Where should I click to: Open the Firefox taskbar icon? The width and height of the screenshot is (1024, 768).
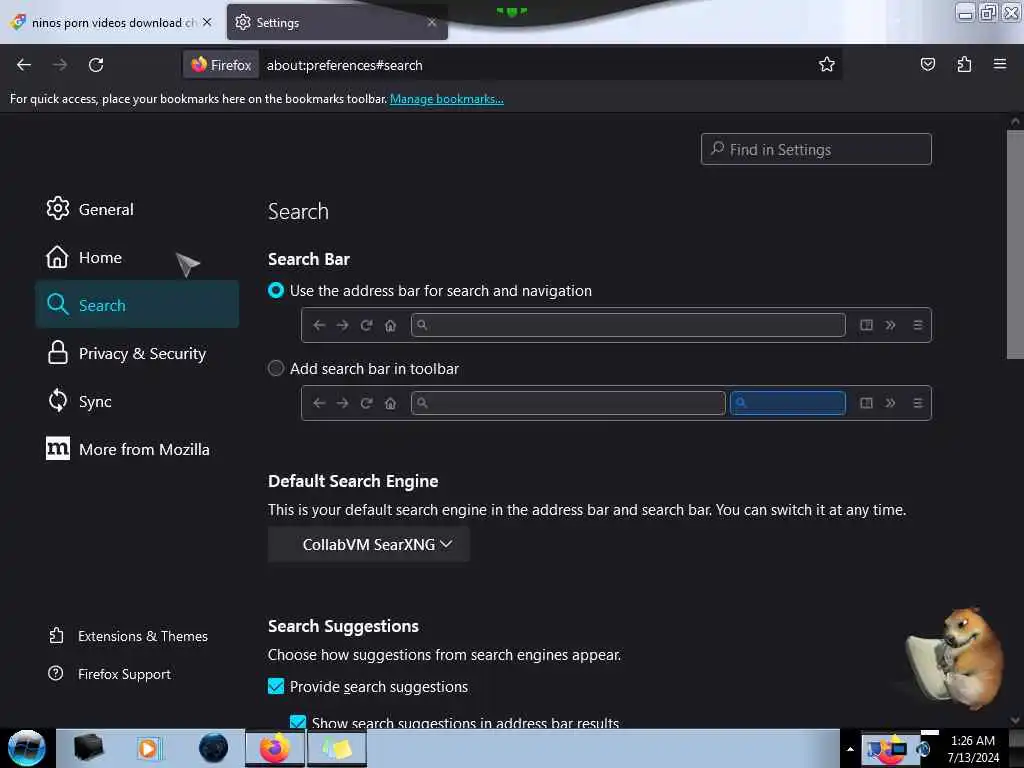[x=275, y=748]
